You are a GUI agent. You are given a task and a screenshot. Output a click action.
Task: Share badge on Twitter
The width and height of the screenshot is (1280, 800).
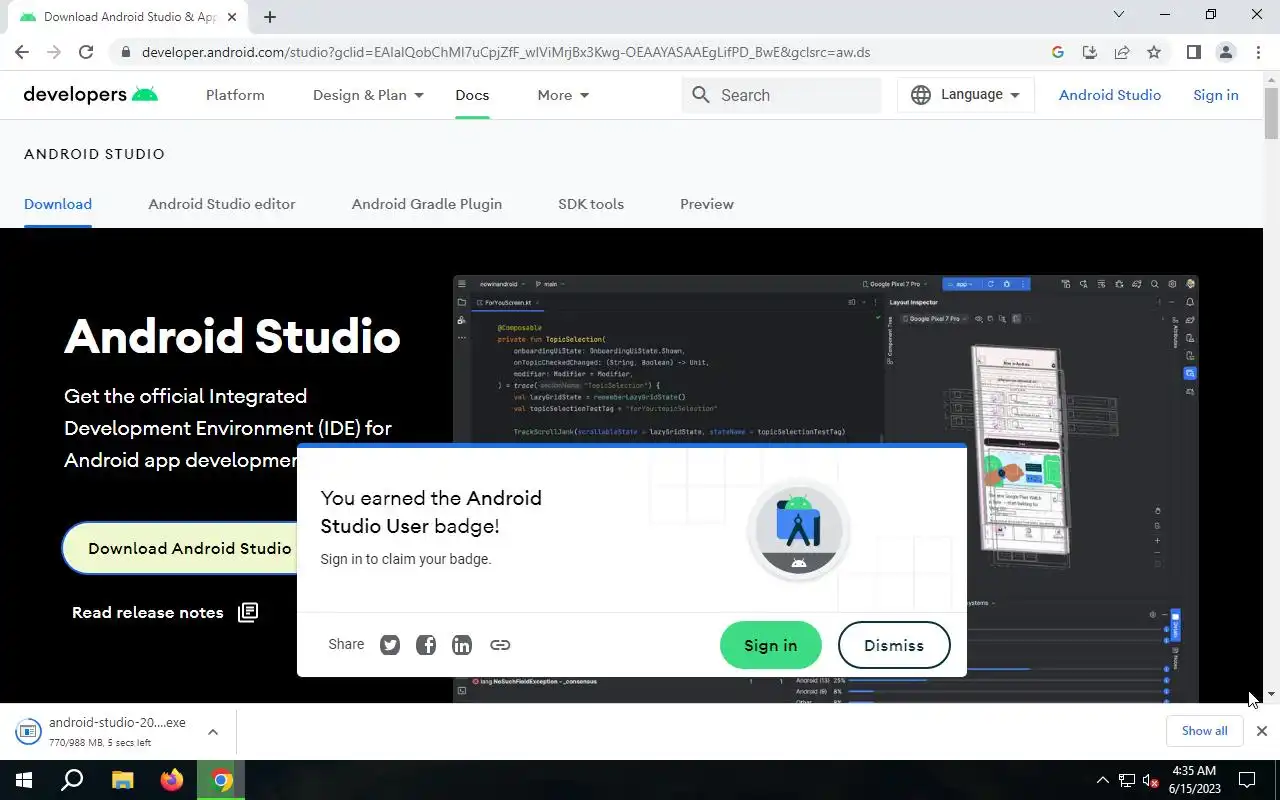click(390, 645)
